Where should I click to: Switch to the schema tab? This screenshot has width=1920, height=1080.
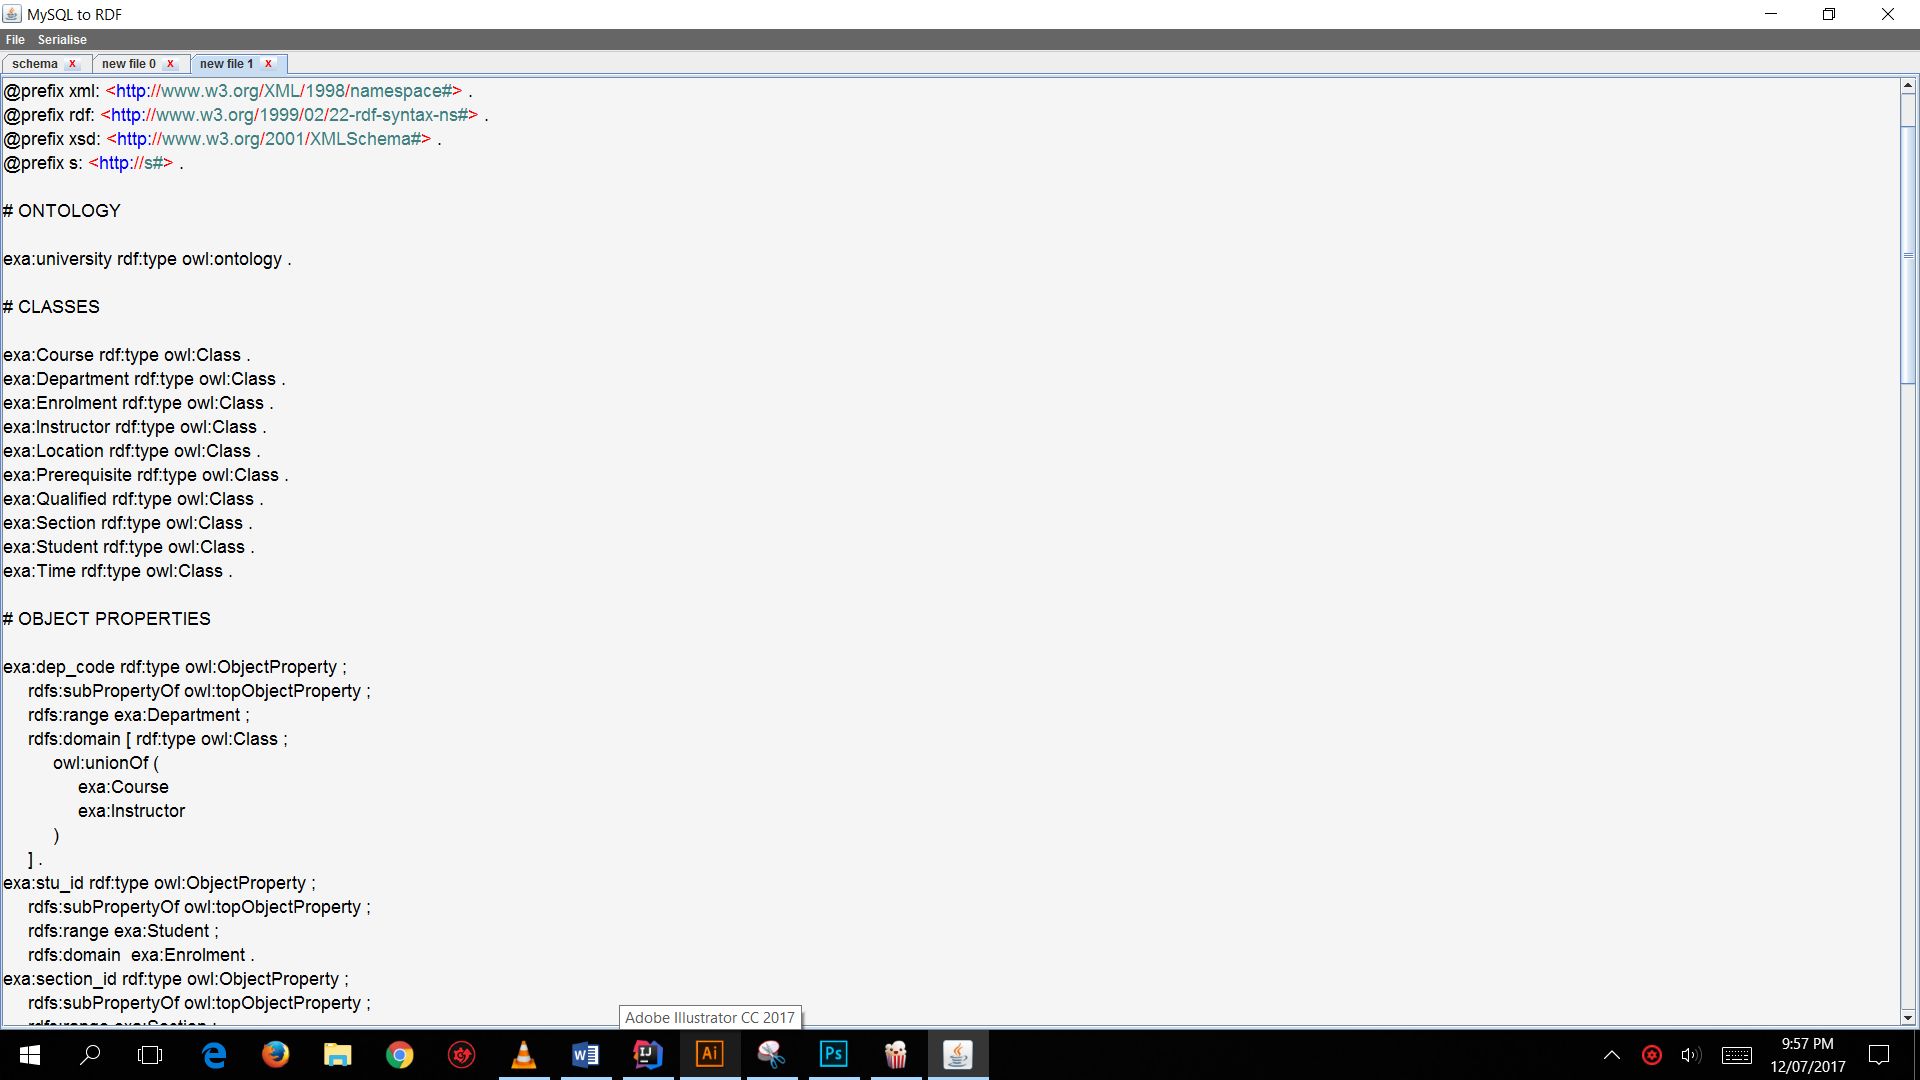click(35, 64)
